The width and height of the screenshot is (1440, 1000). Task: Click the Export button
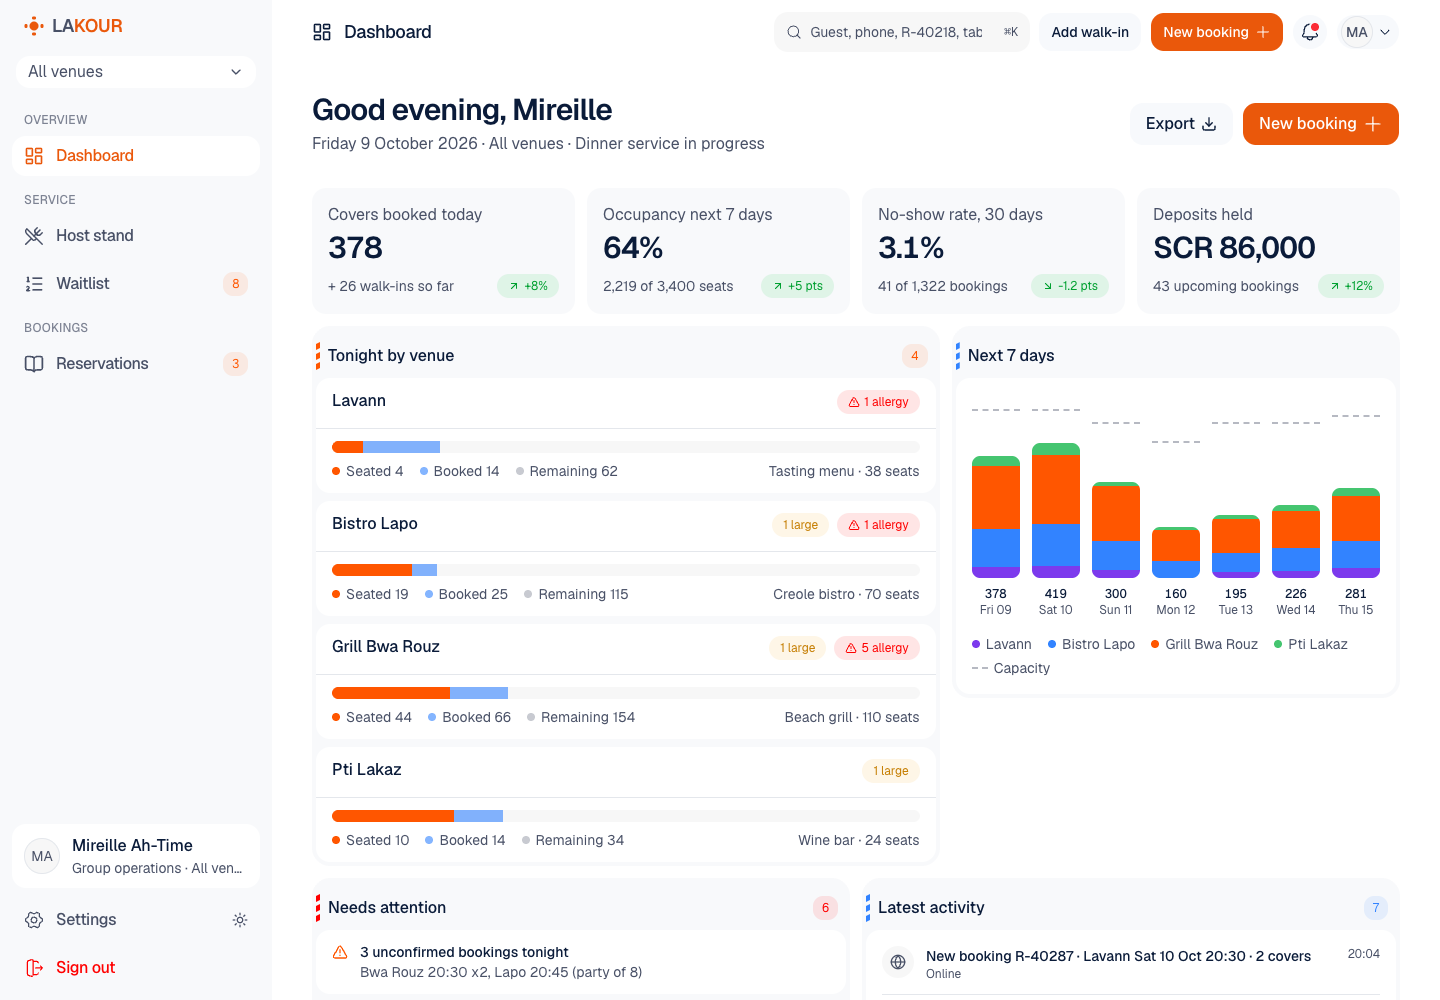1181,124
